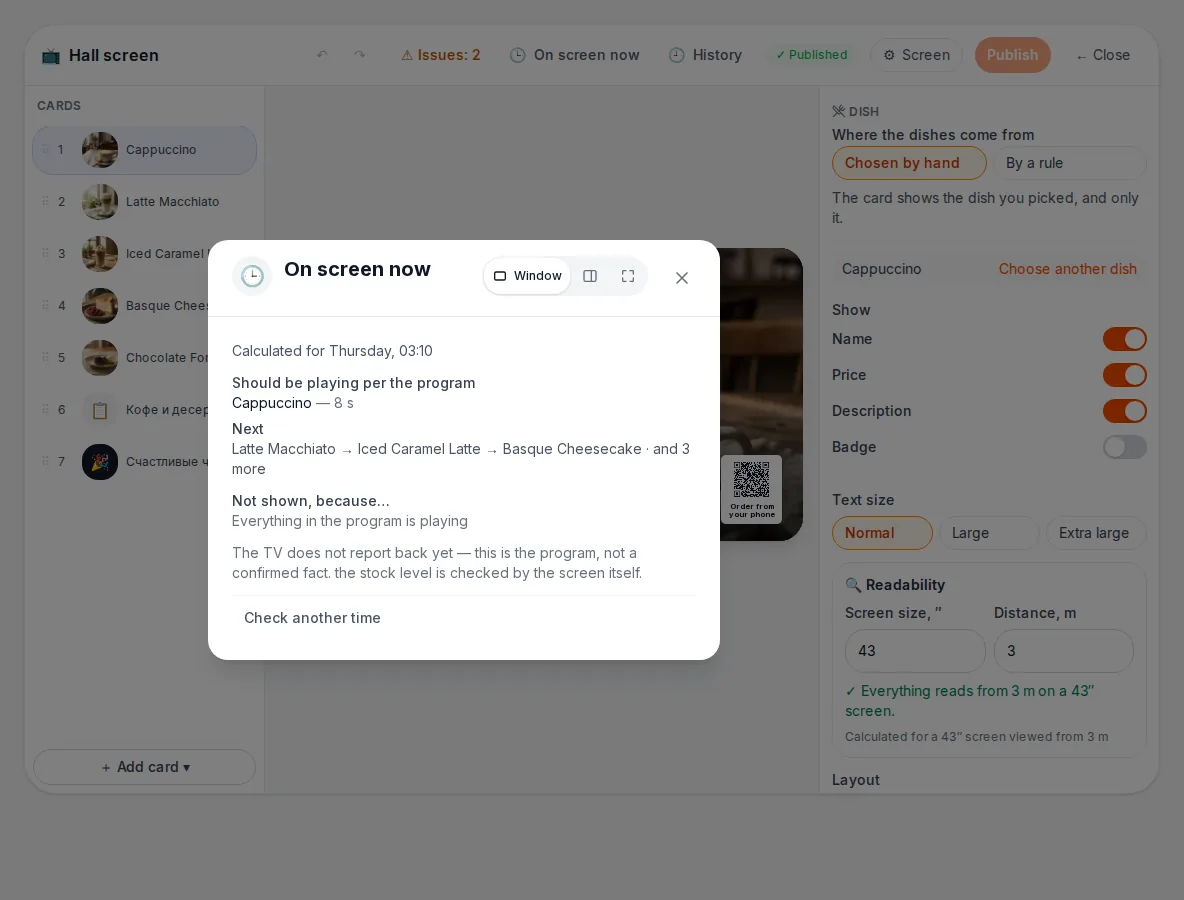The height and width of the screenshot is (900, 1184).
Task: Toggle the Name switch
Action: tap(1124, 339)
